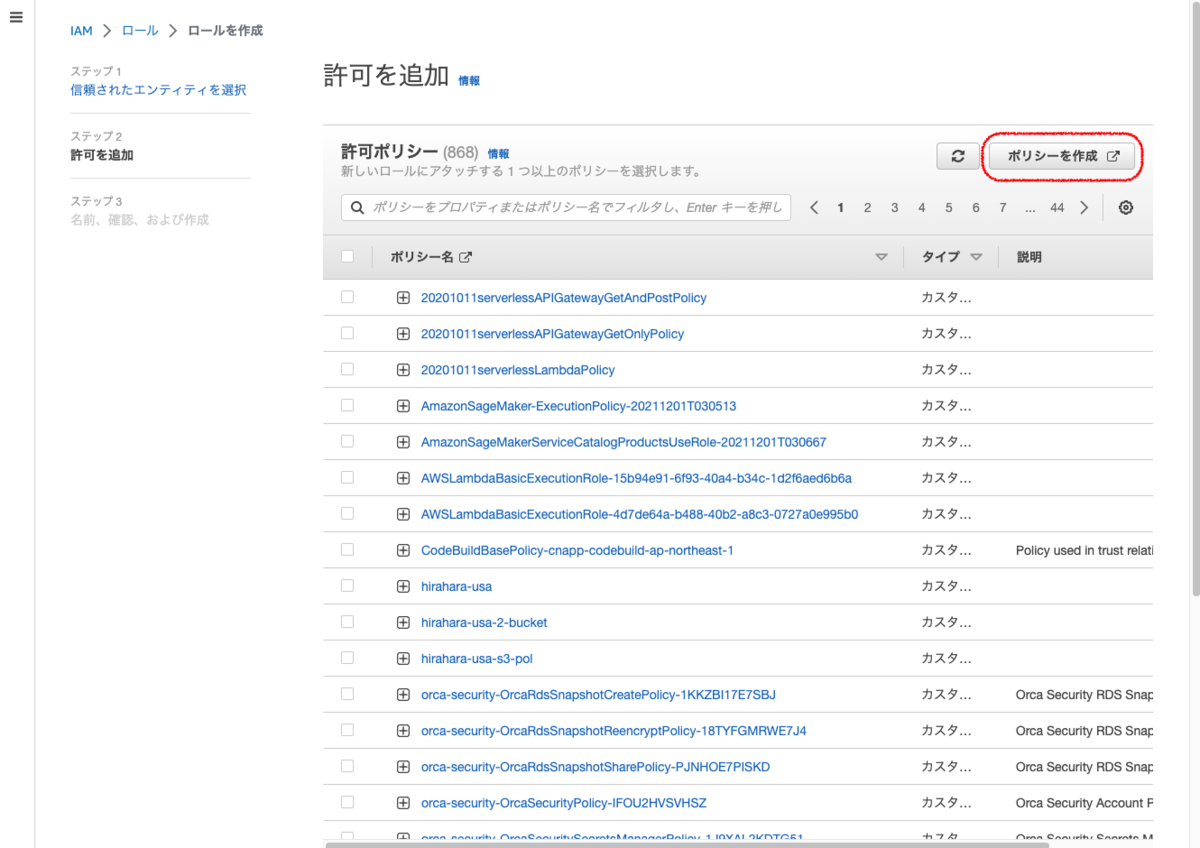Click the search magnifier icon
This screenshot has width=1200, height=848.
pyautogui.click(x=357, y=207)
